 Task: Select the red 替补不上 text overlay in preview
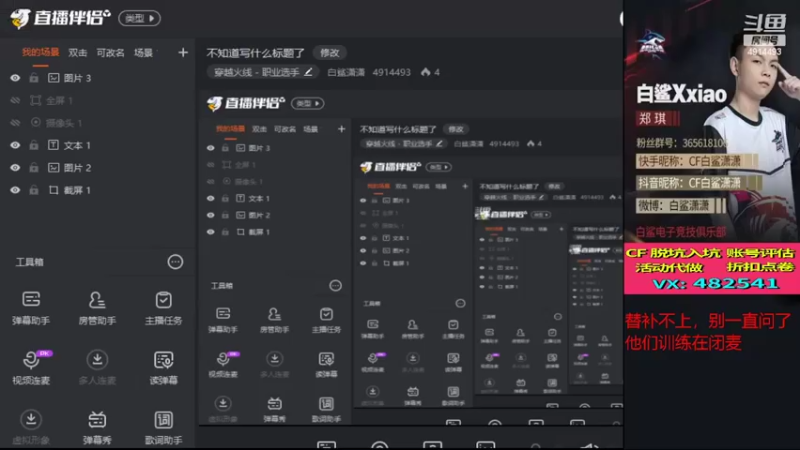point(708,332)
